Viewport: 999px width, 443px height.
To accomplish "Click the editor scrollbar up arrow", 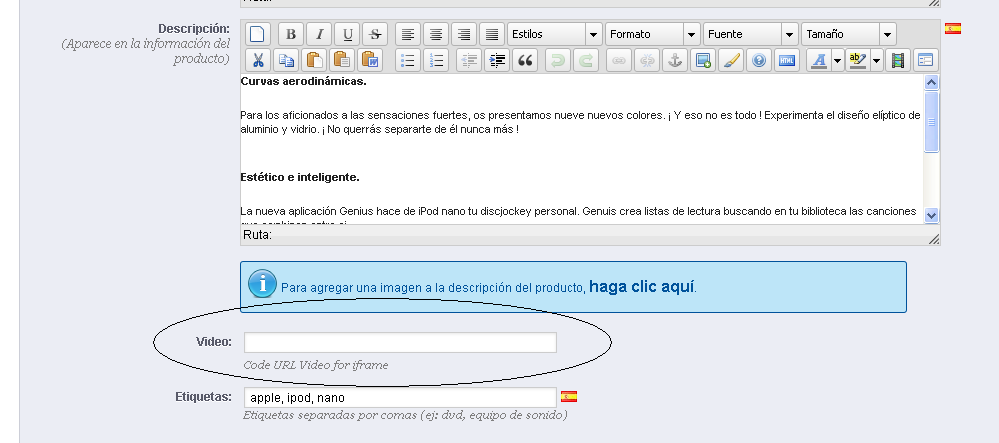I will point(931,82).
